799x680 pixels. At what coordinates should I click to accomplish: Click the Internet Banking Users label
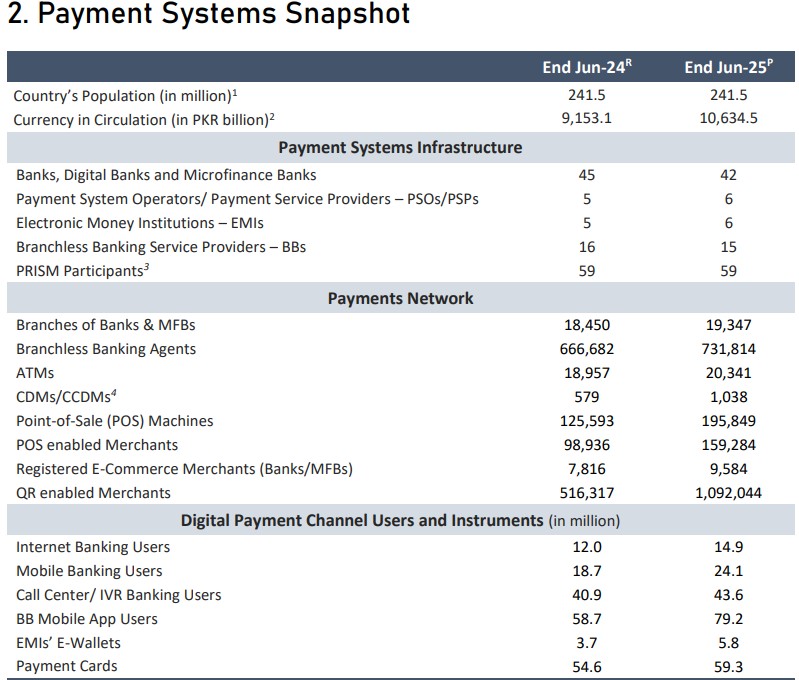[93, 547]
